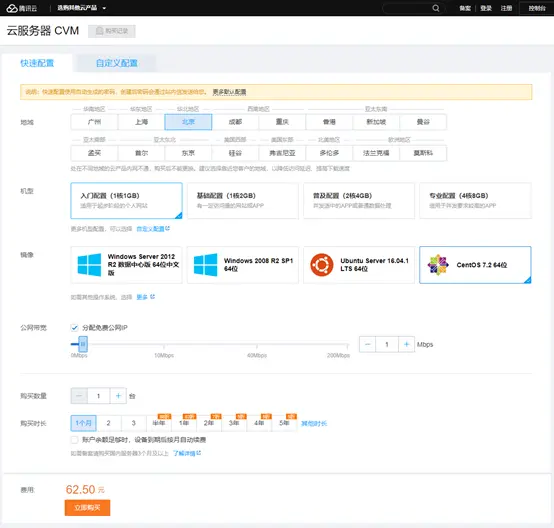The height and width of the screenshot is (528, 554).
Task: Open the 了解详情 details link
Action: click(x=187, y=453)
